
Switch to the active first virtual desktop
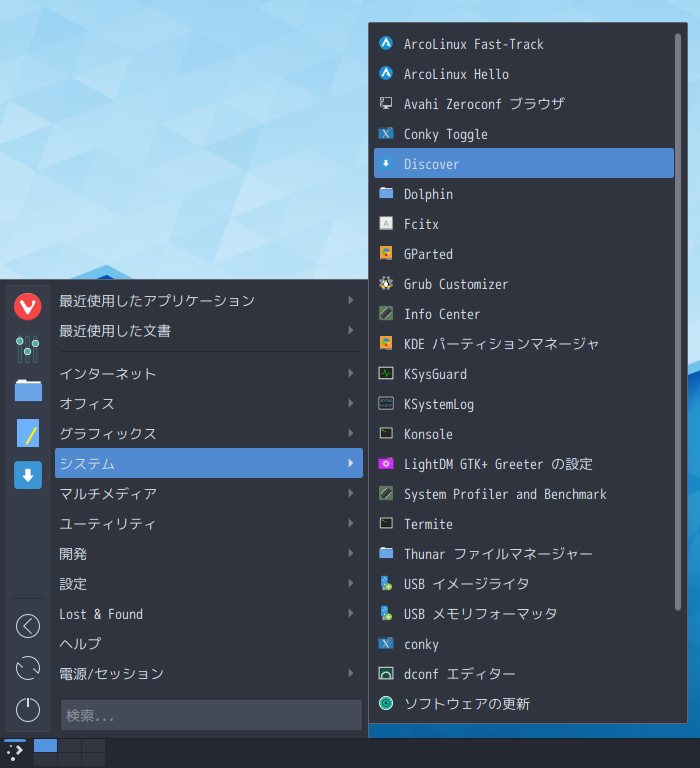(46, 745)
